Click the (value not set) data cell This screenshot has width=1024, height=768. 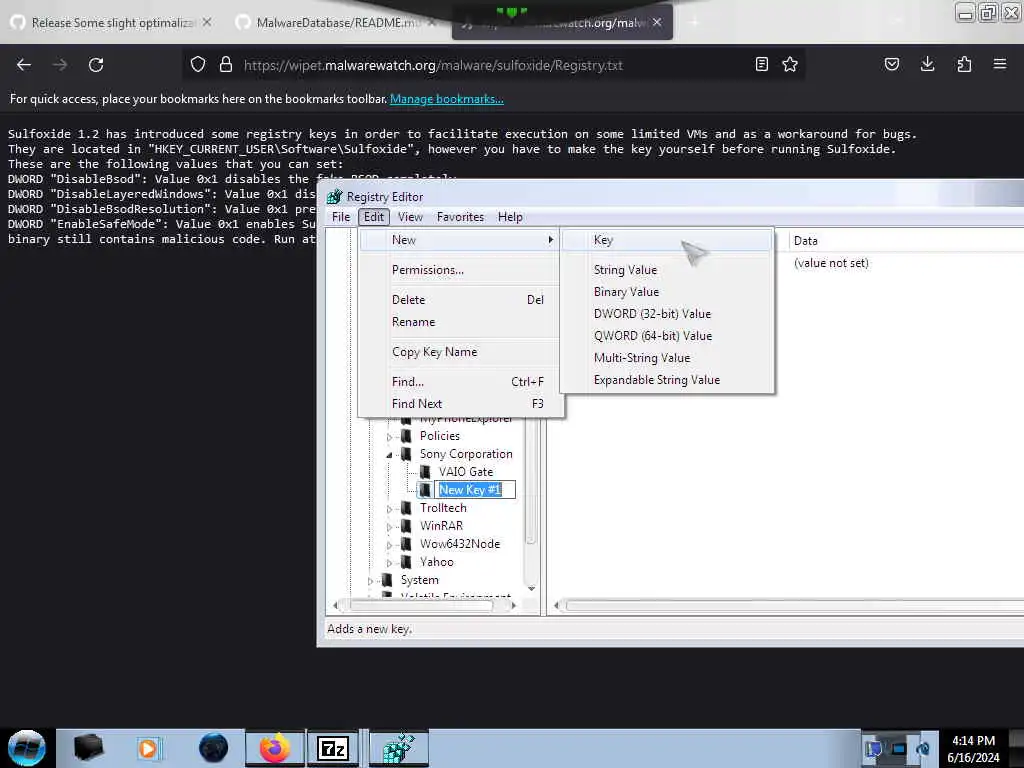click(x=831, y=263)
